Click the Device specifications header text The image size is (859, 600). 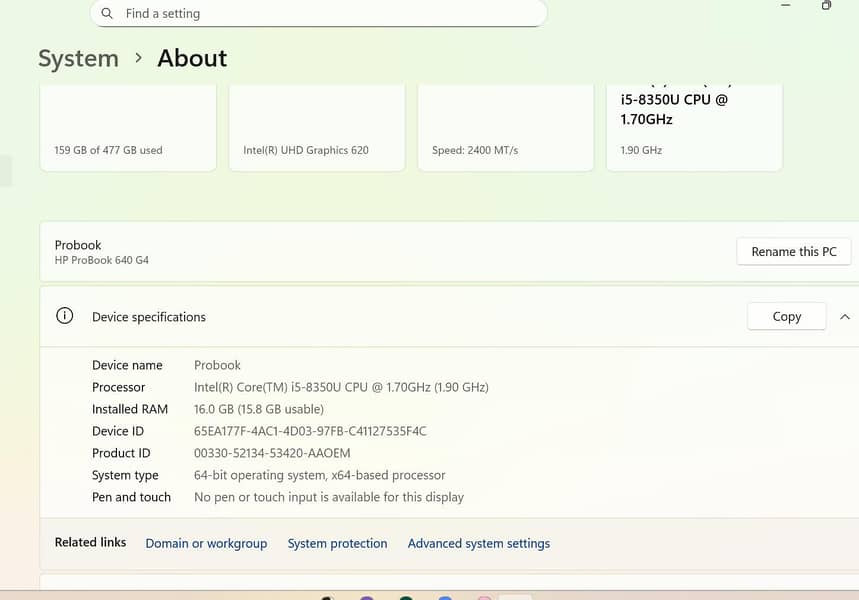click(148, 317)
